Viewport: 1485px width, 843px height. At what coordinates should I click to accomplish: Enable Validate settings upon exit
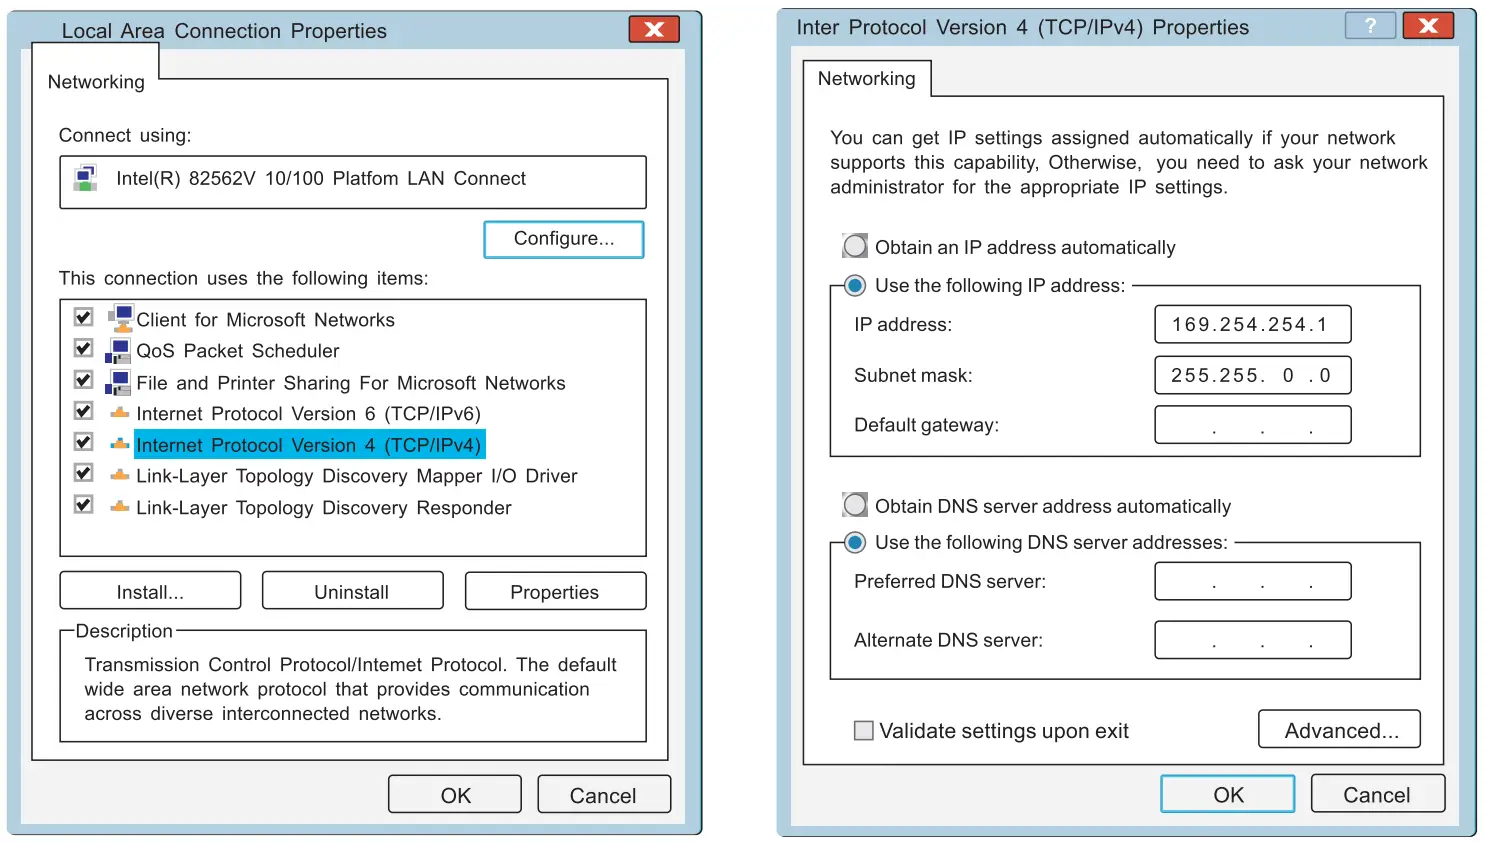[864, 731]
